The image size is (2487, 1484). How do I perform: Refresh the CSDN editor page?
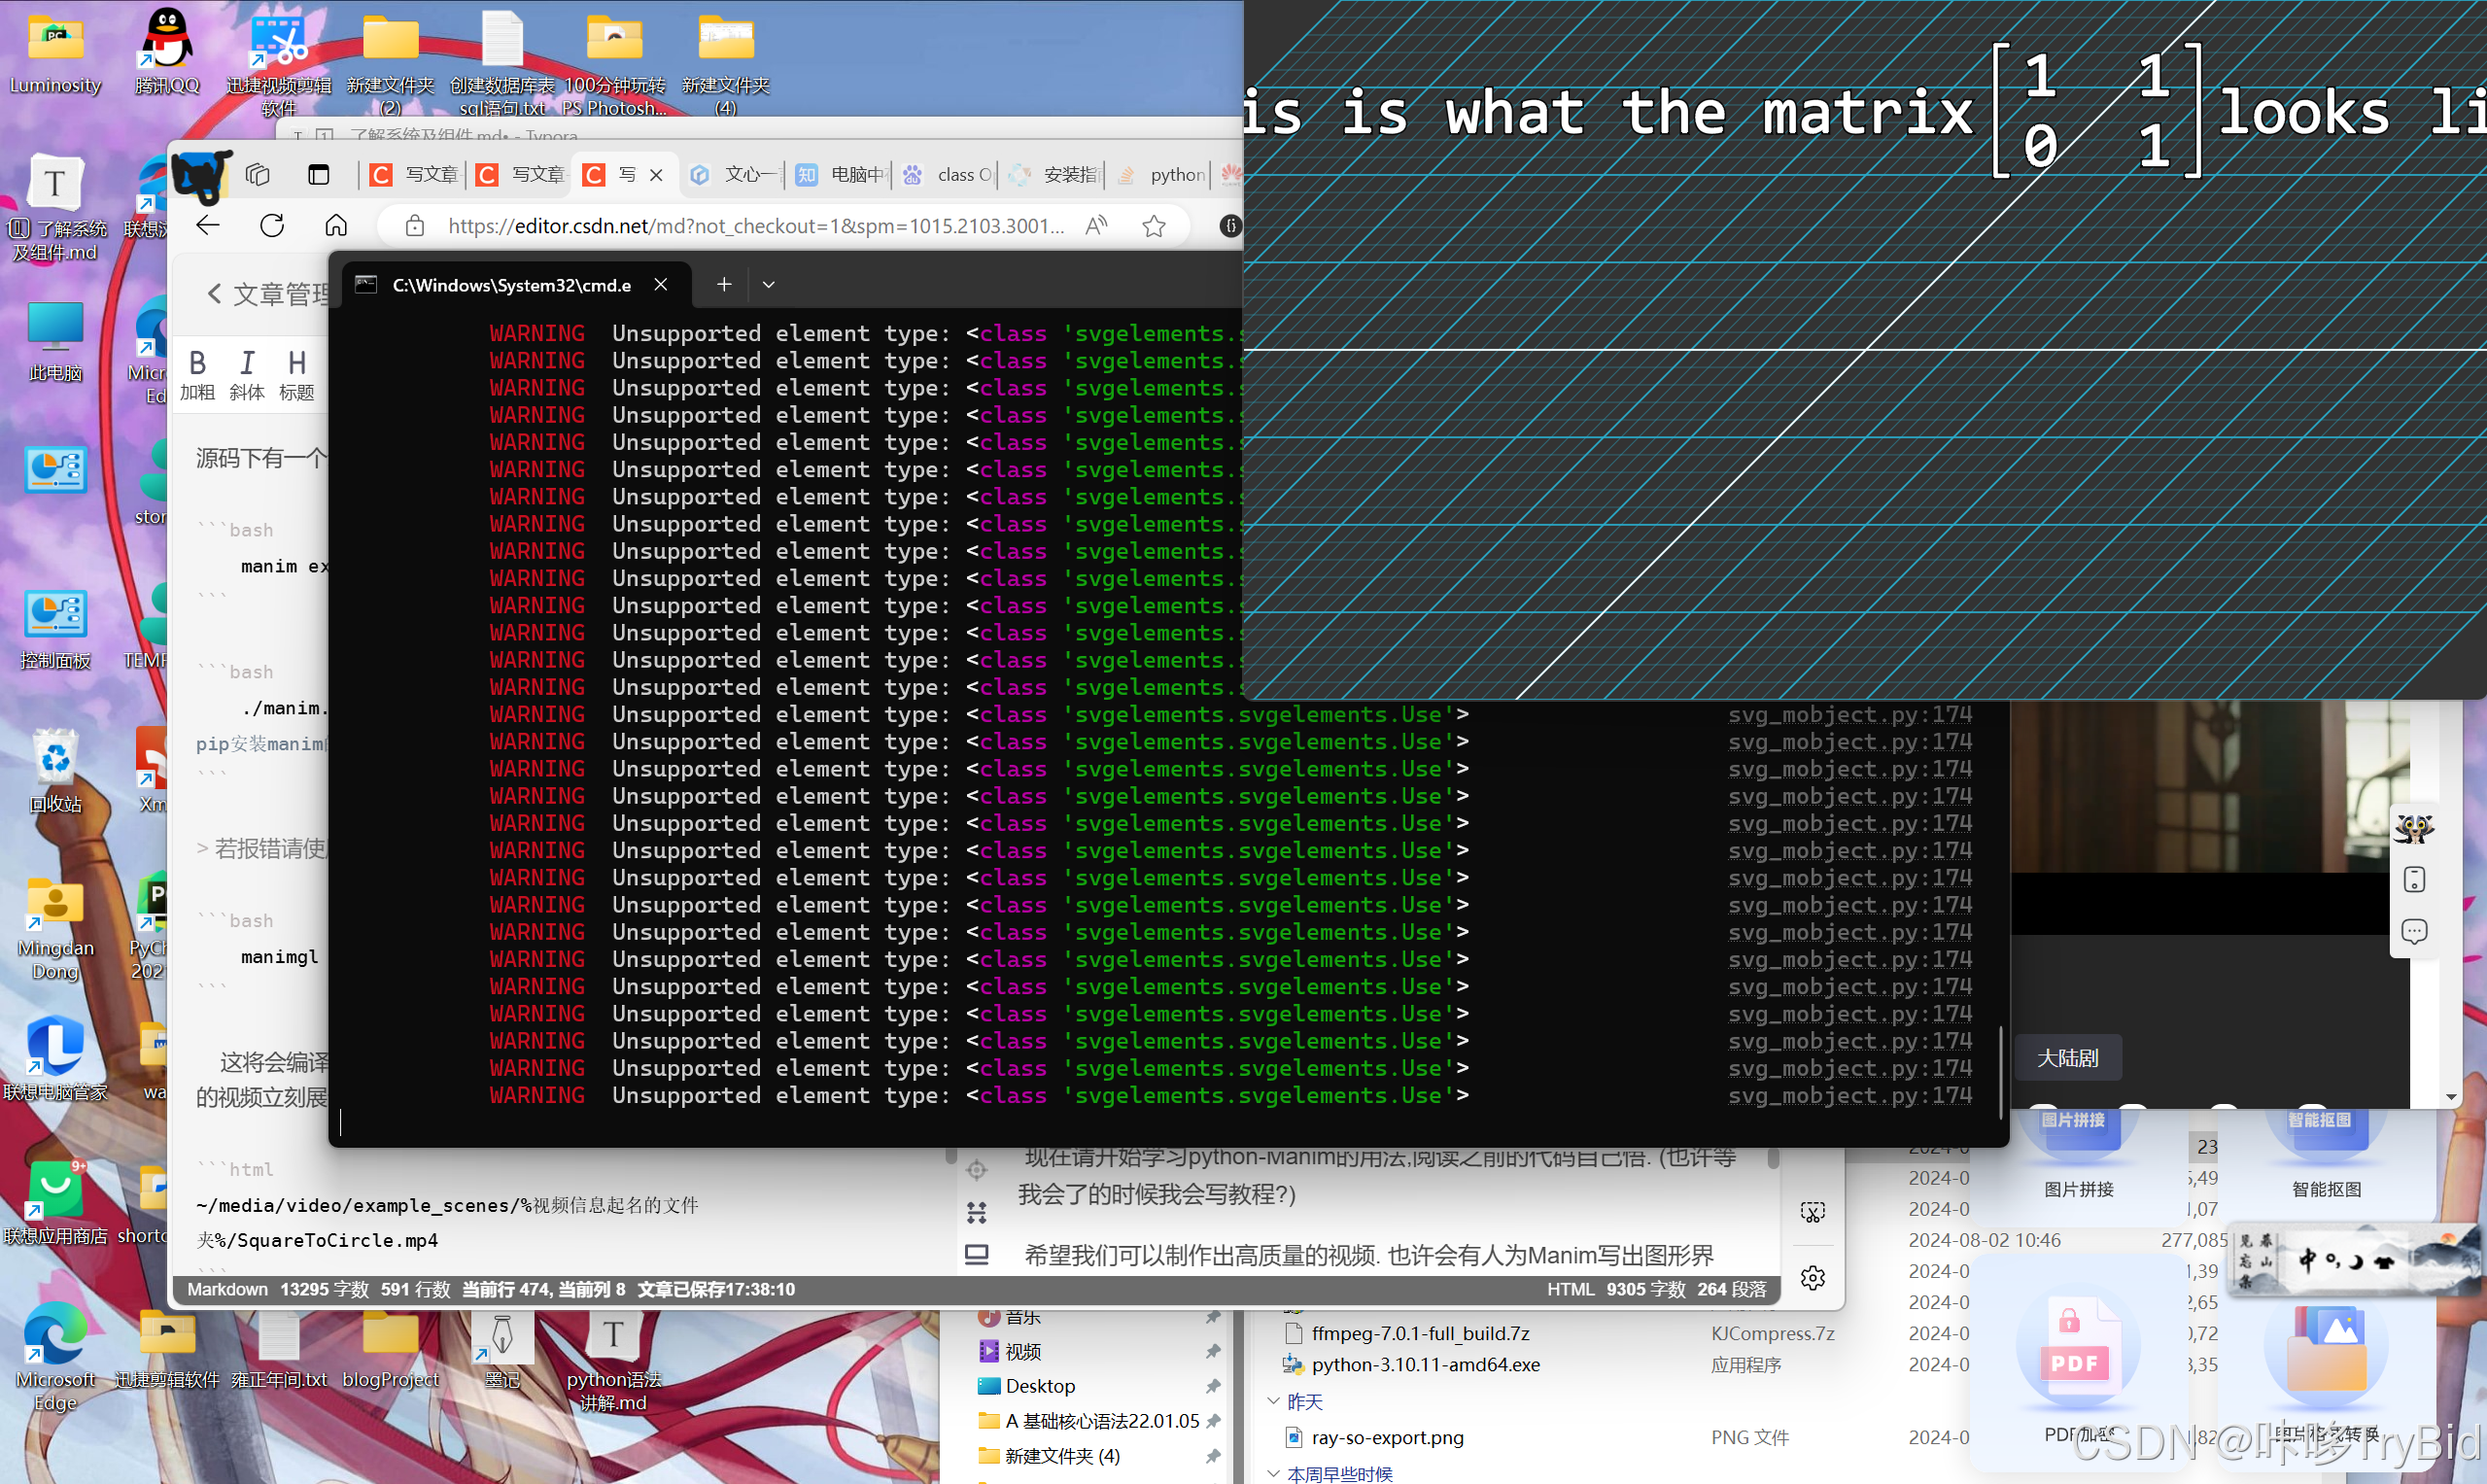tap(272, 225)
